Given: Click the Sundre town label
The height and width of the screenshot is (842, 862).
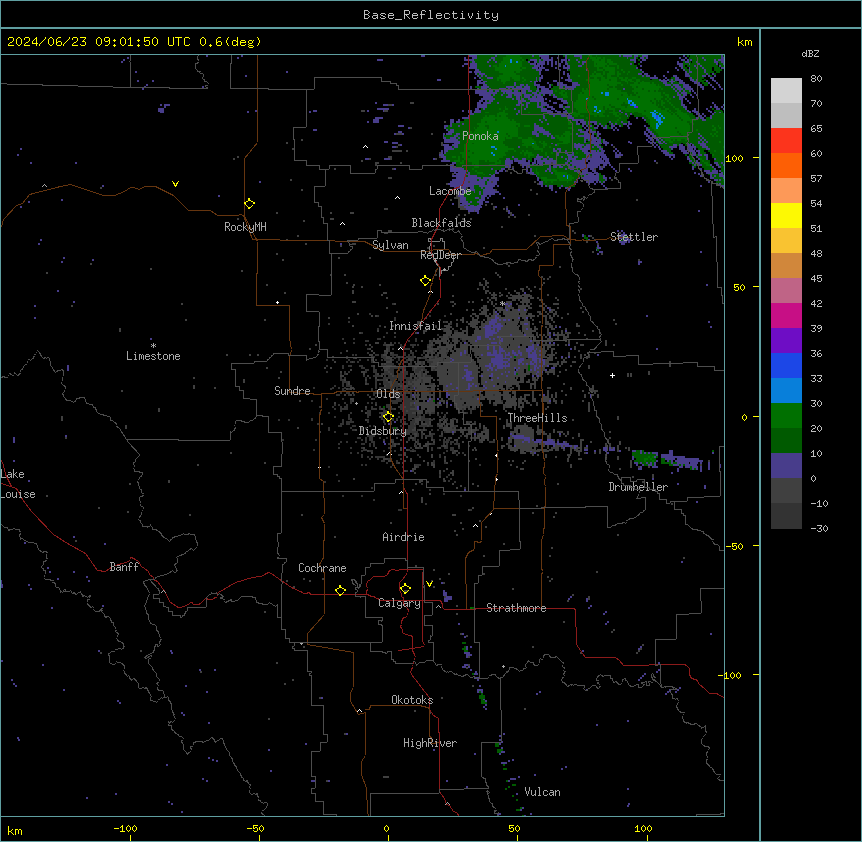Looking at the screenshot, I should [292, 391].
